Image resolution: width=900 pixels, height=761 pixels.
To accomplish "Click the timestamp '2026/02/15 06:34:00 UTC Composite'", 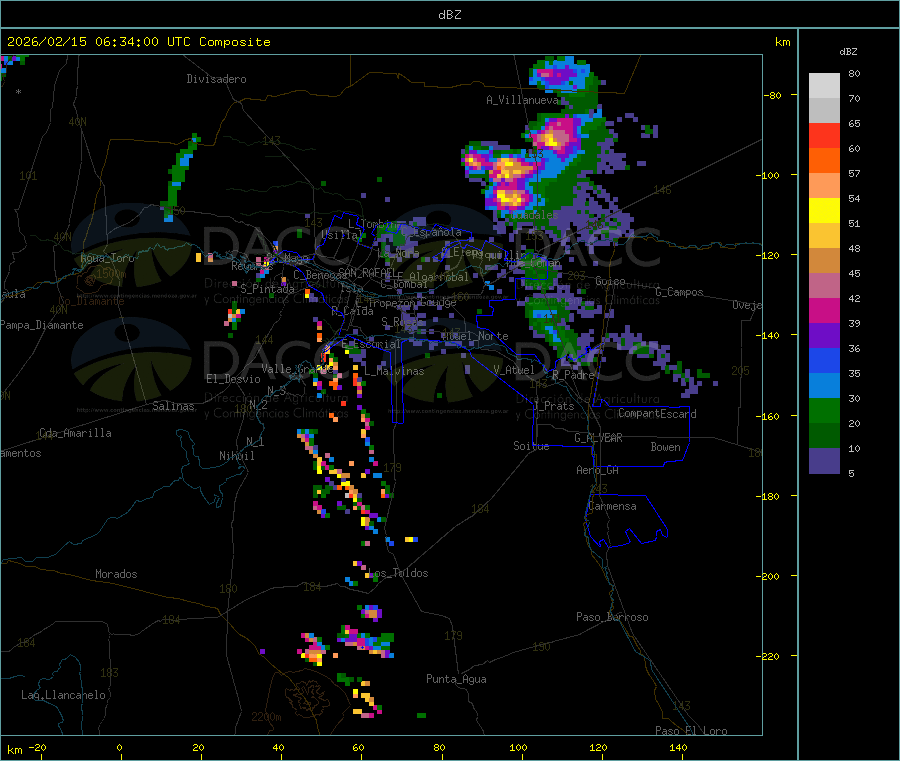I will 138,42.
